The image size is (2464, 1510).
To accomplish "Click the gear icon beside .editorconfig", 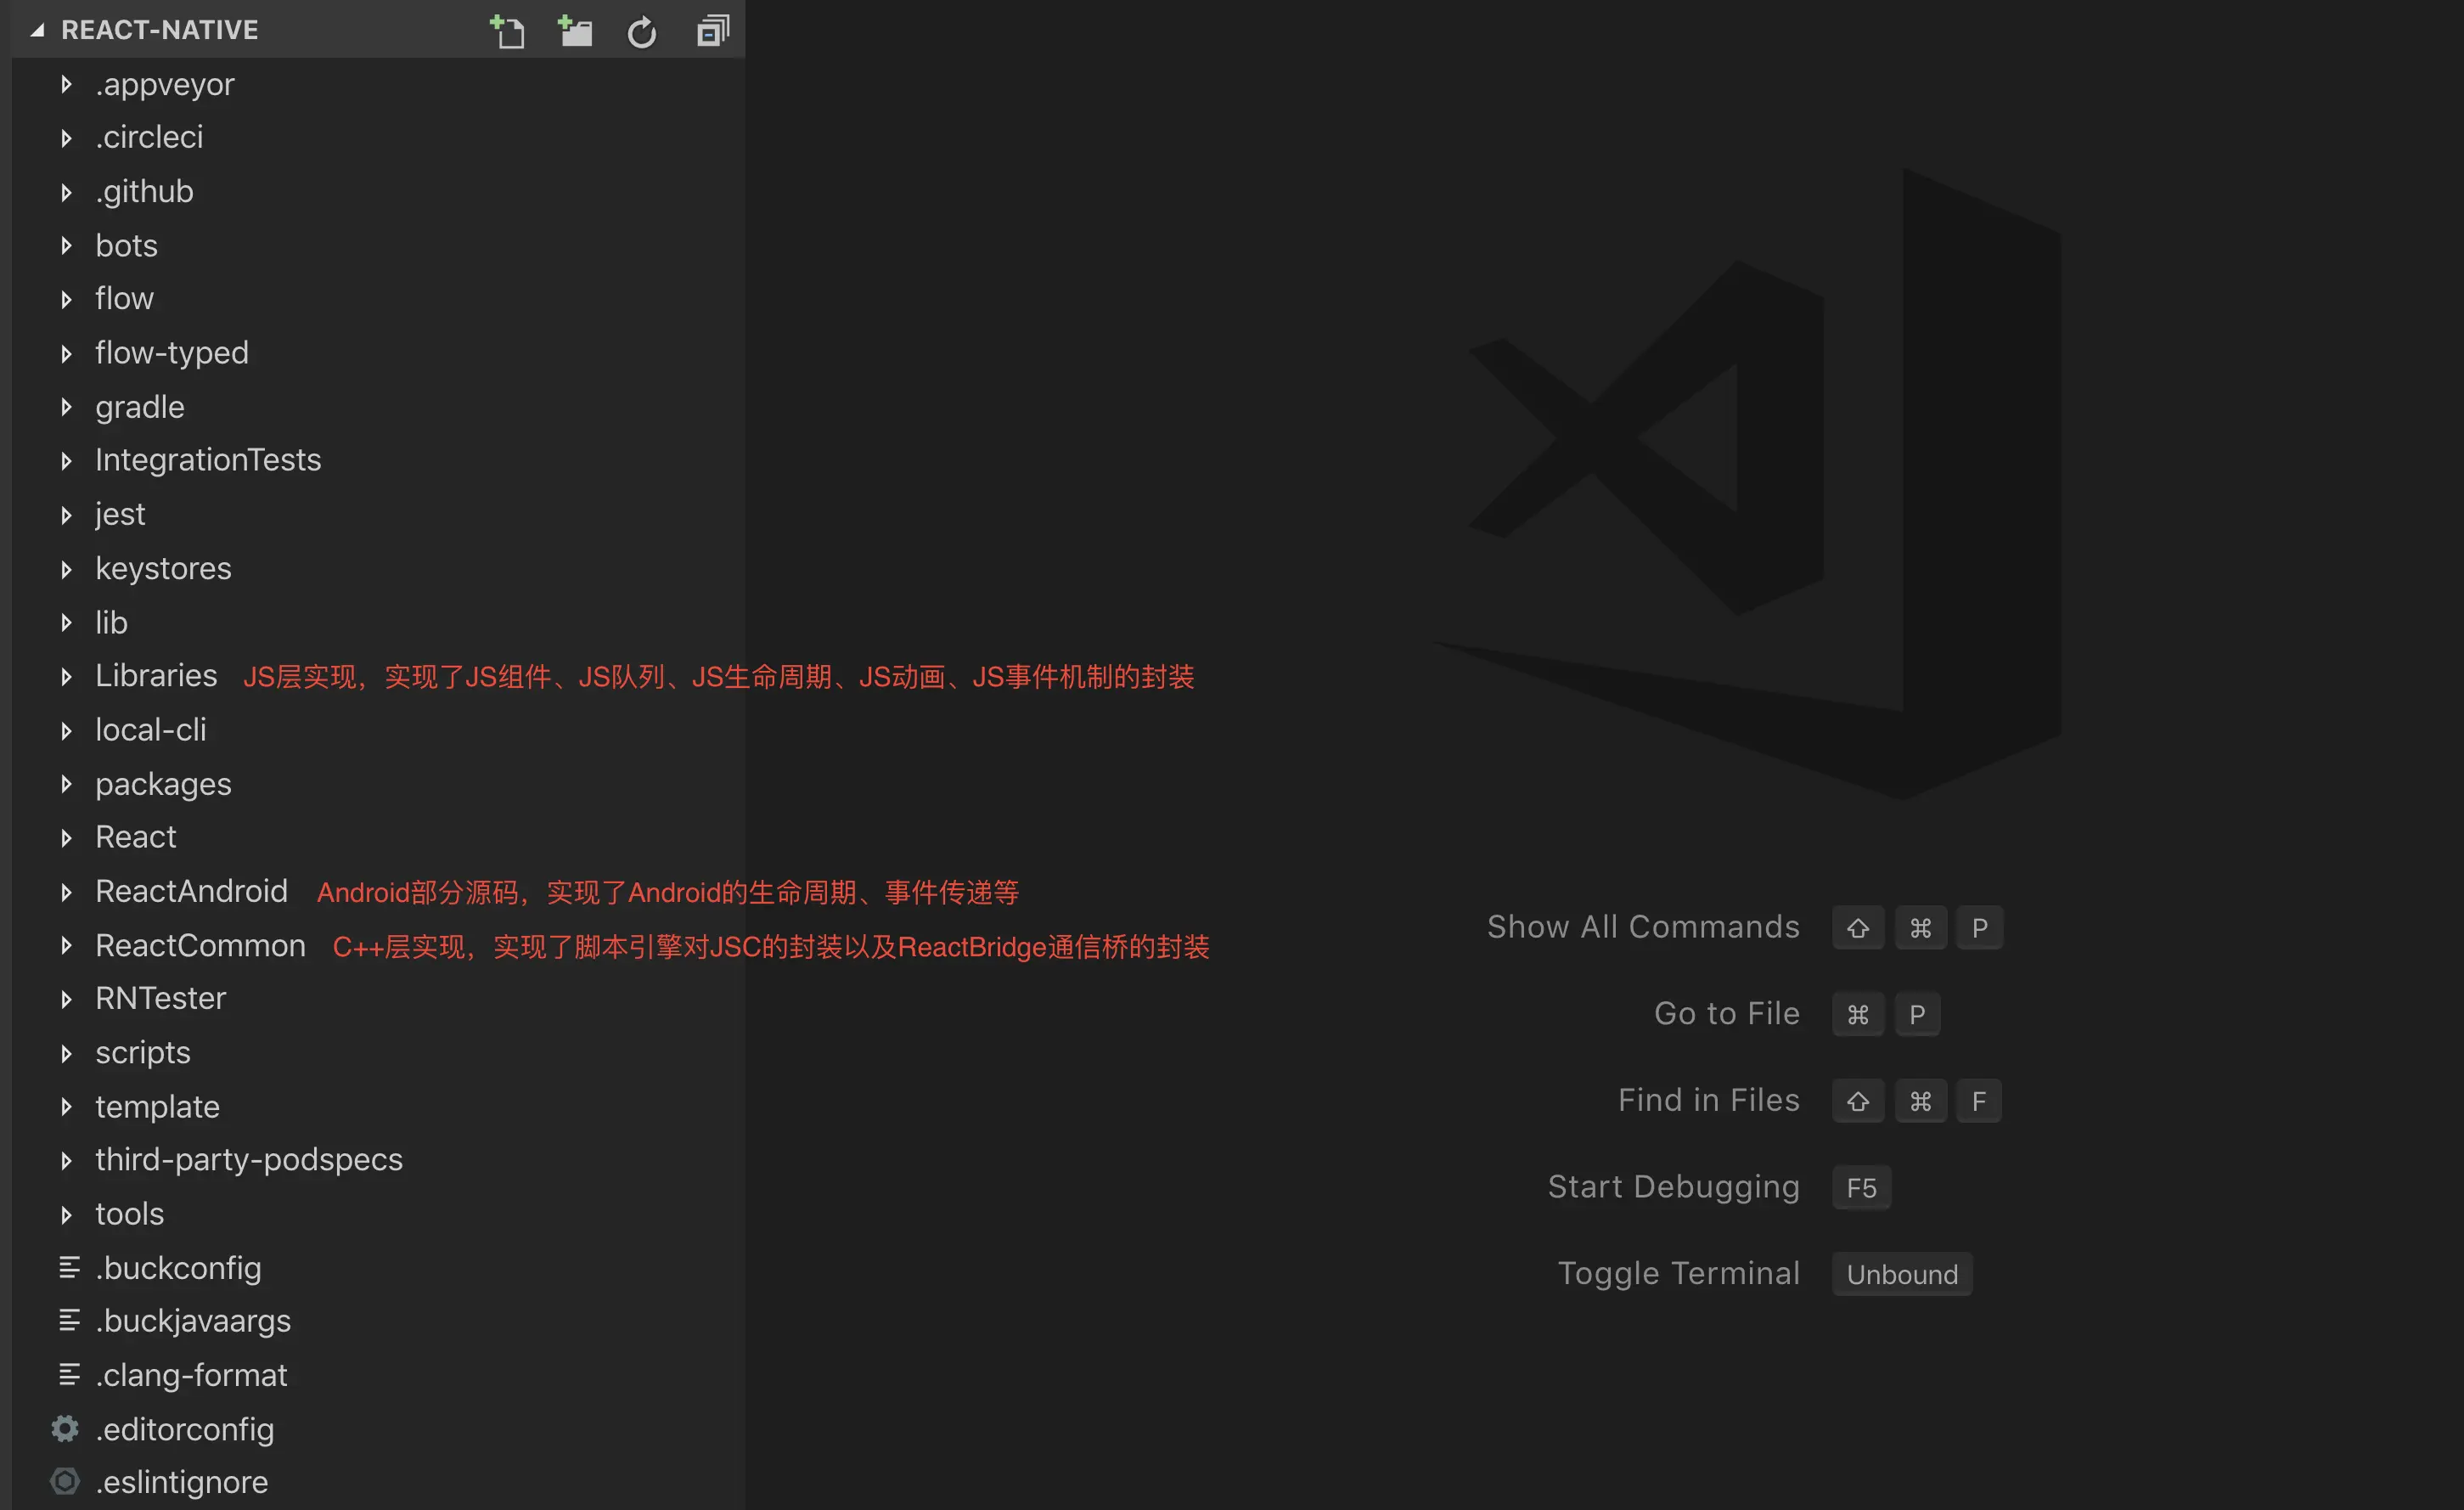I will click(65, 1428).
